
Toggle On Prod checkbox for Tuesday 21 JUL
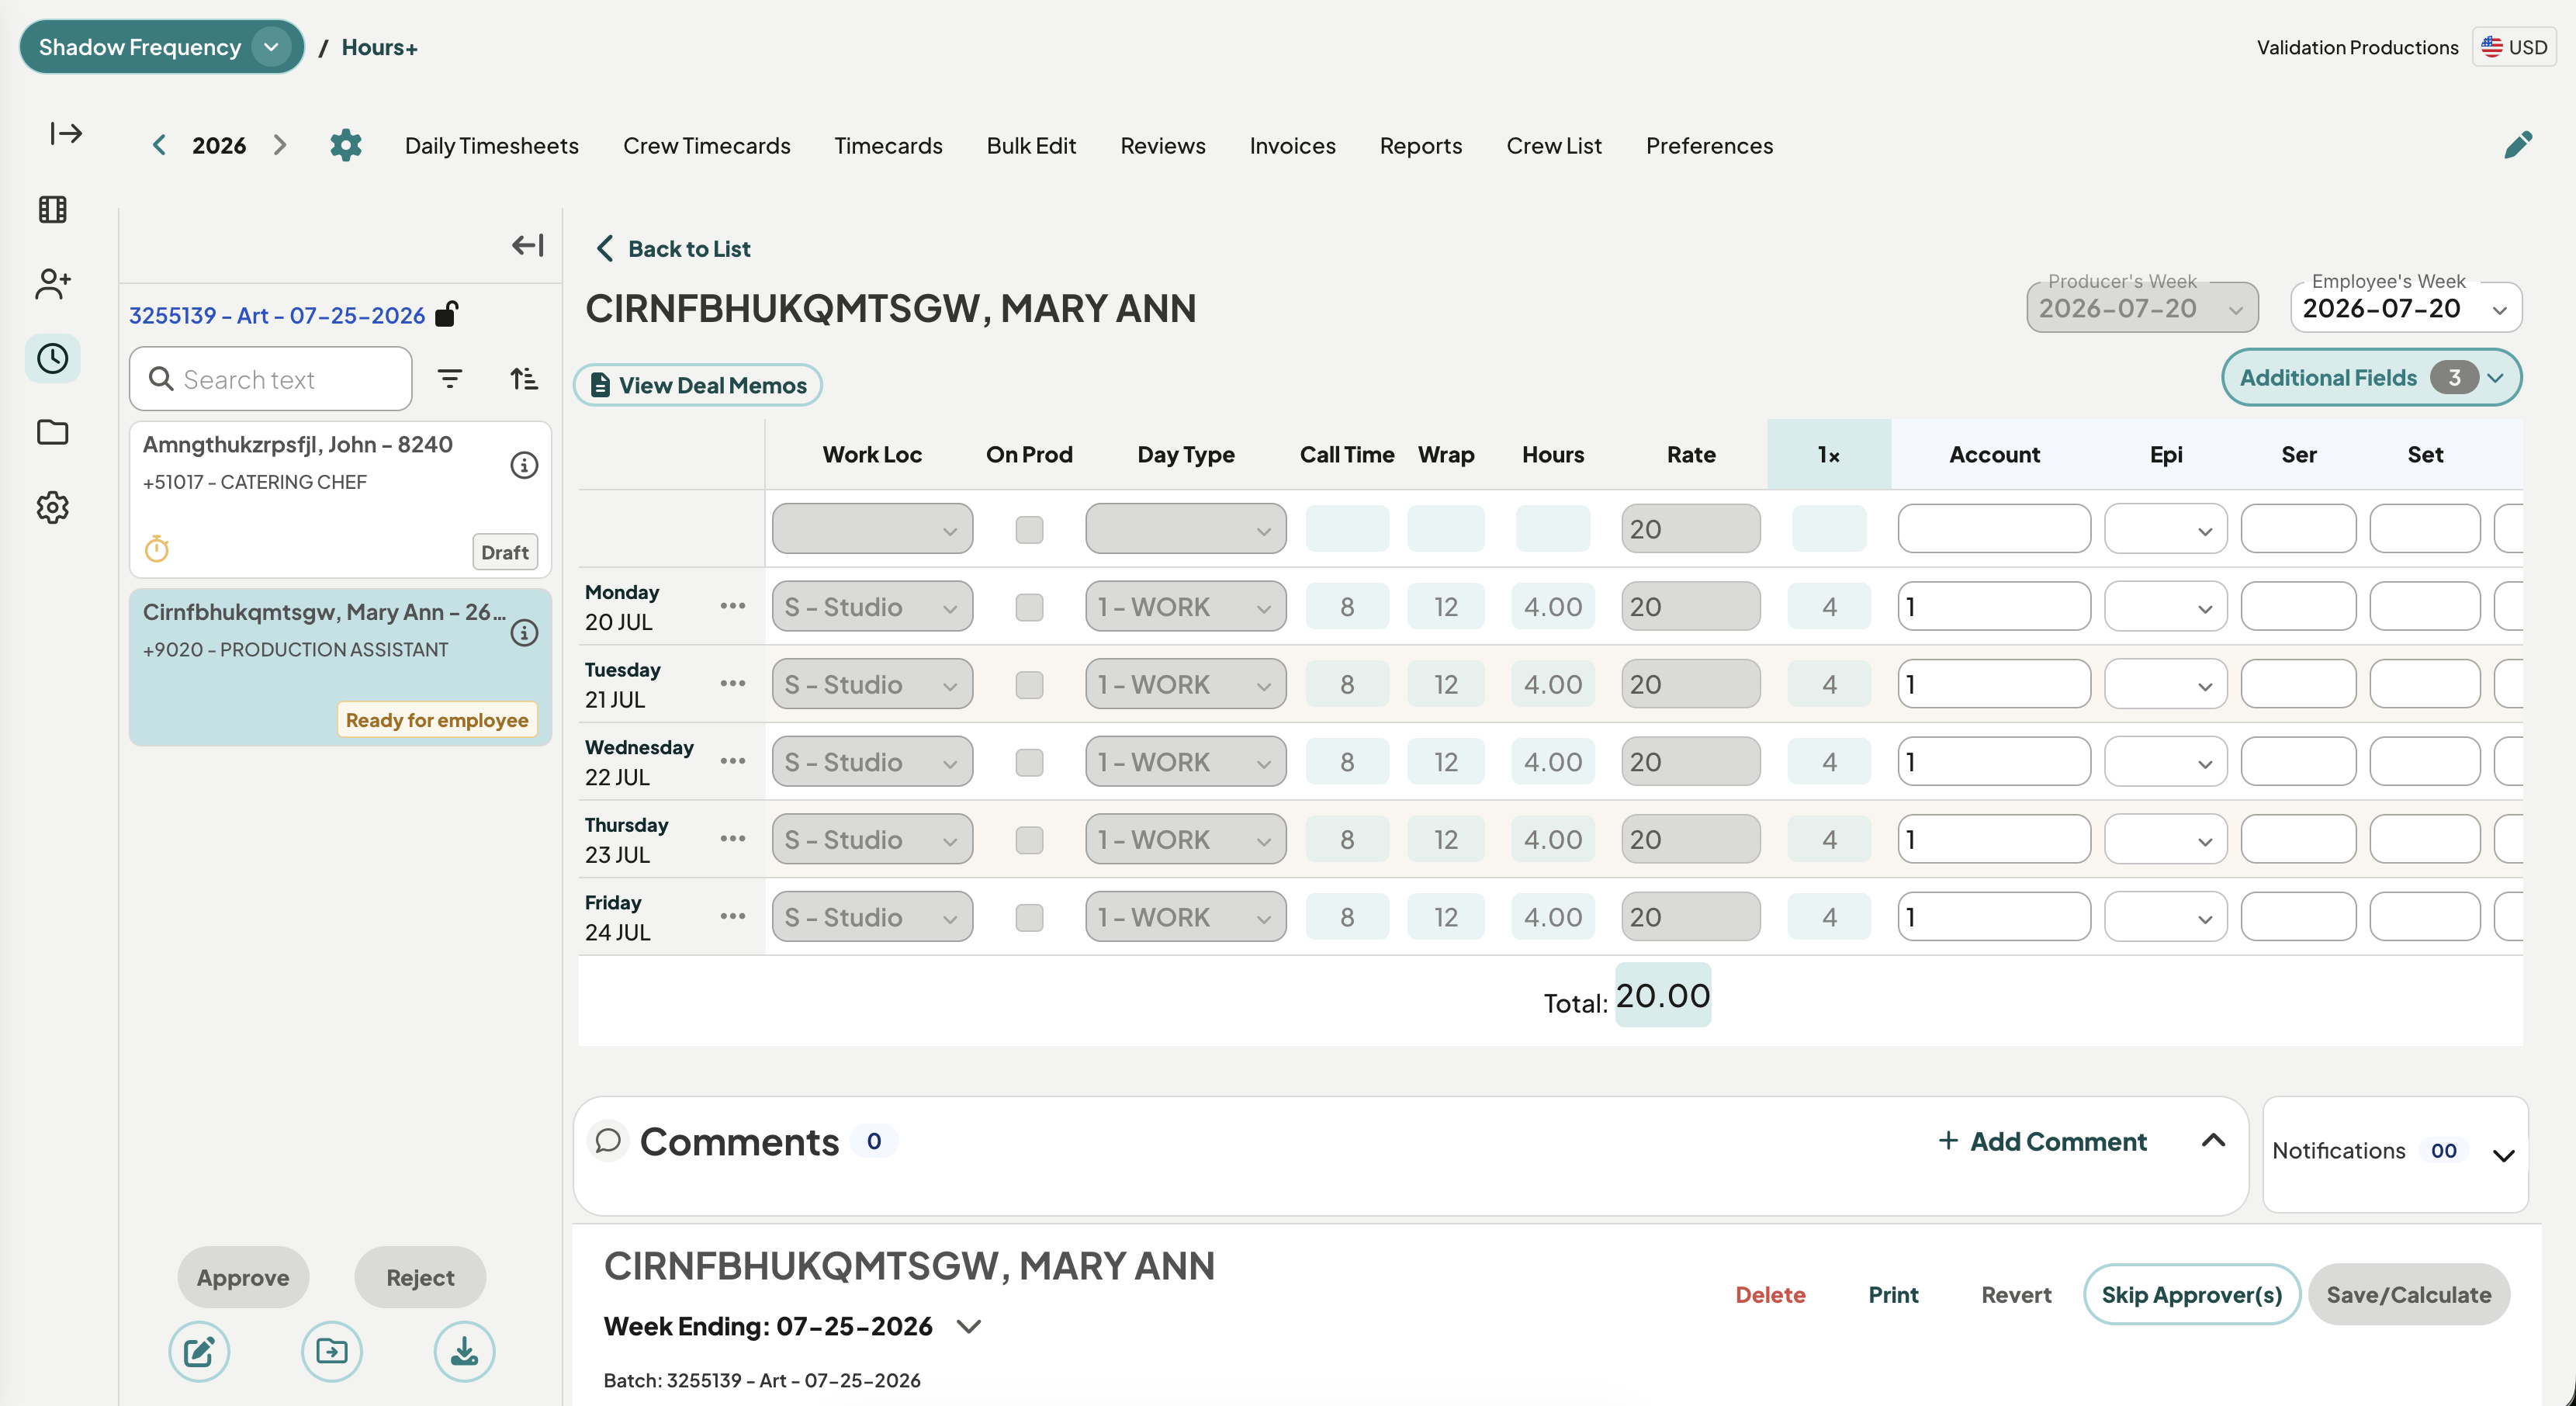click(1029, 685)
